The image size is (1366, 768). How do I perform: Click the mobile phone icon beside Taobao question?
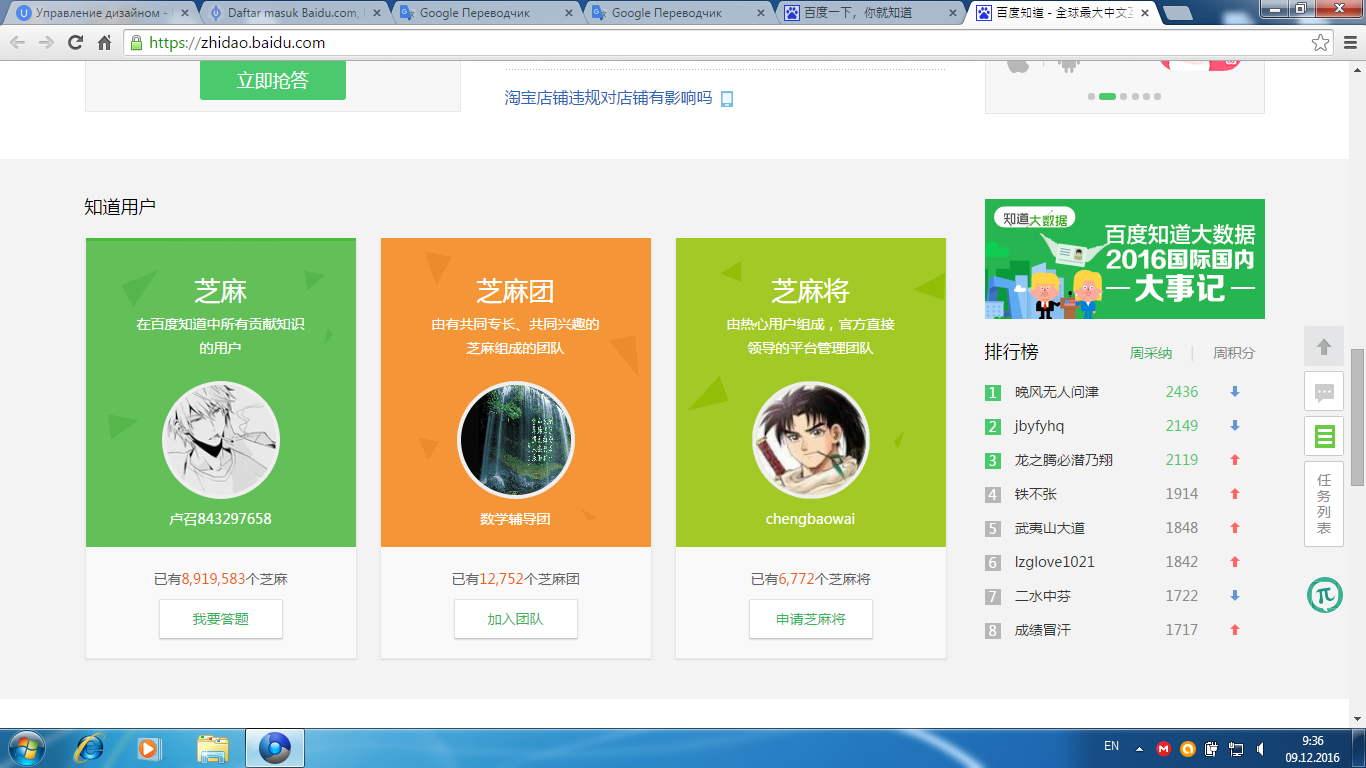pos(727,99)
